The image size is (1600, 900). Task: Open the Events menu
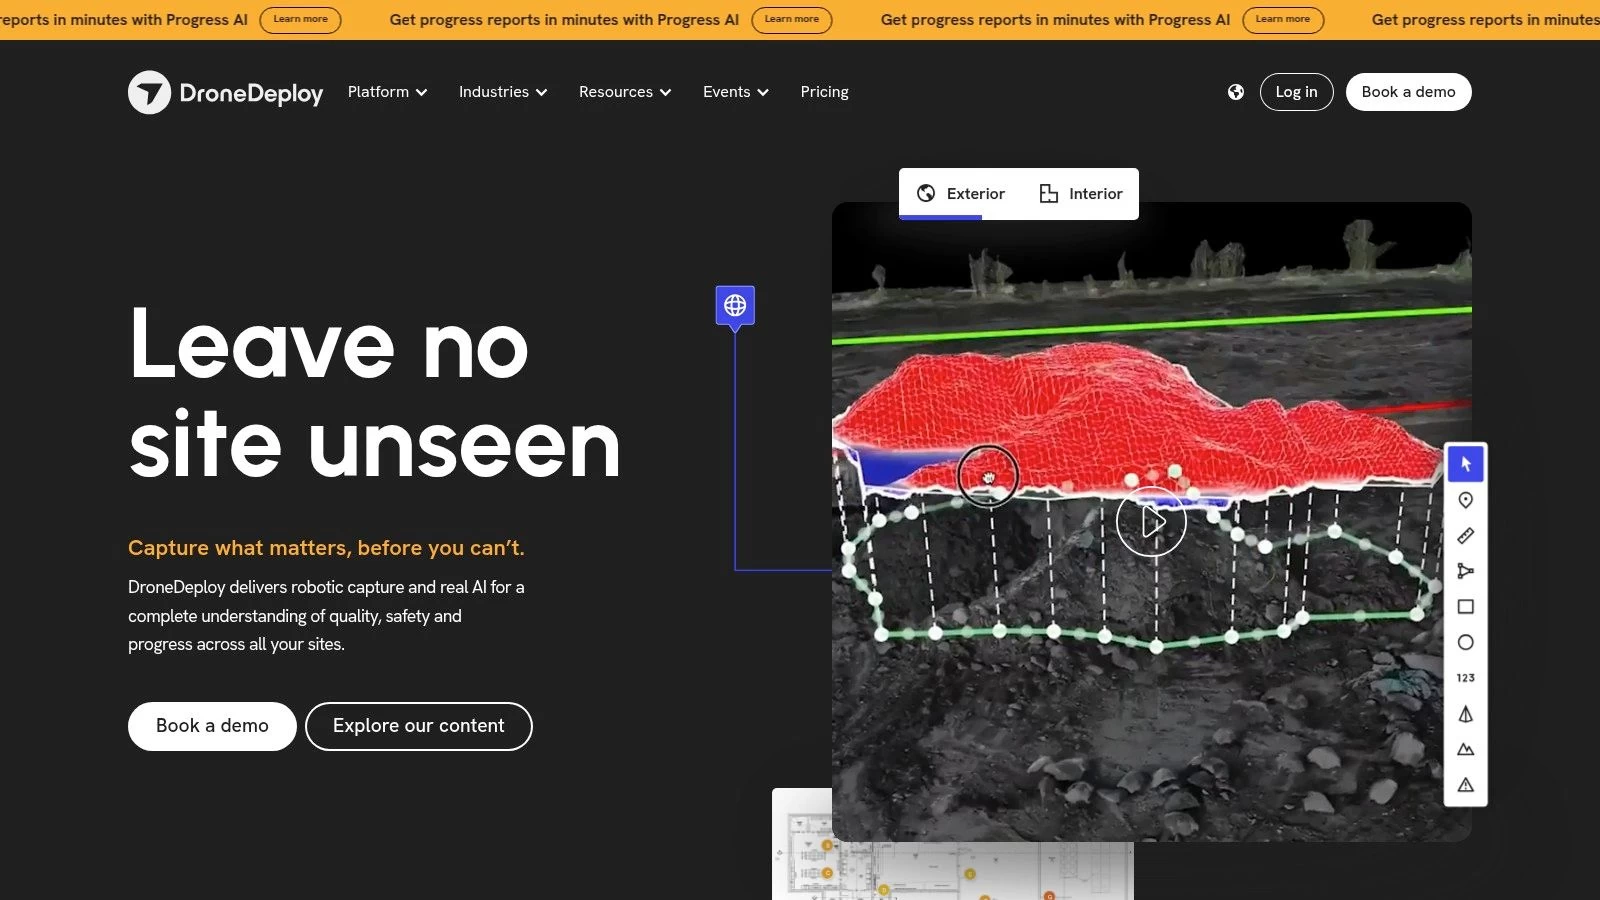[x=734, y=91]
